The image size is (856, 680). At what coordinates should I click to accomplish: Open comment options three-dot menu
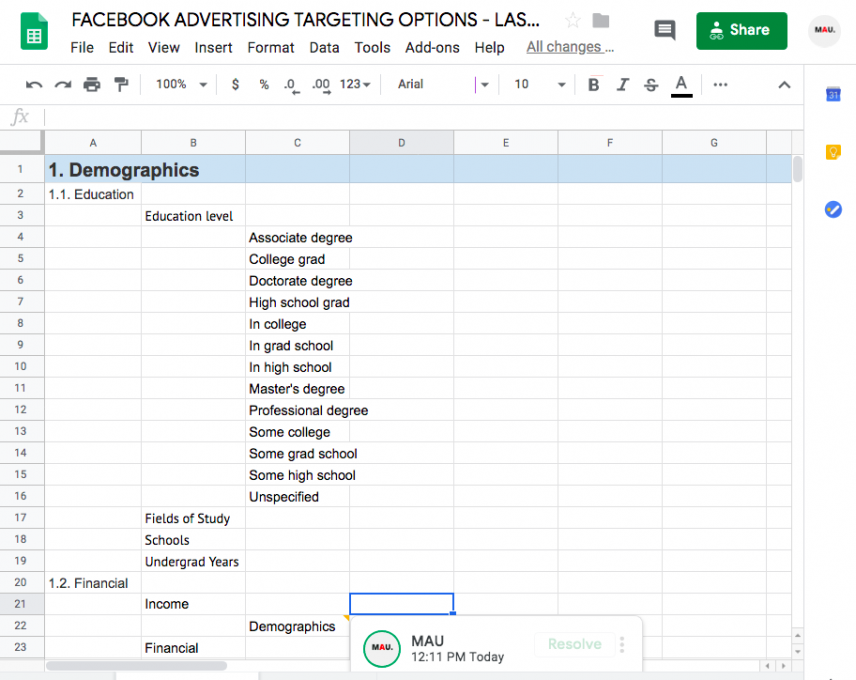622,645
